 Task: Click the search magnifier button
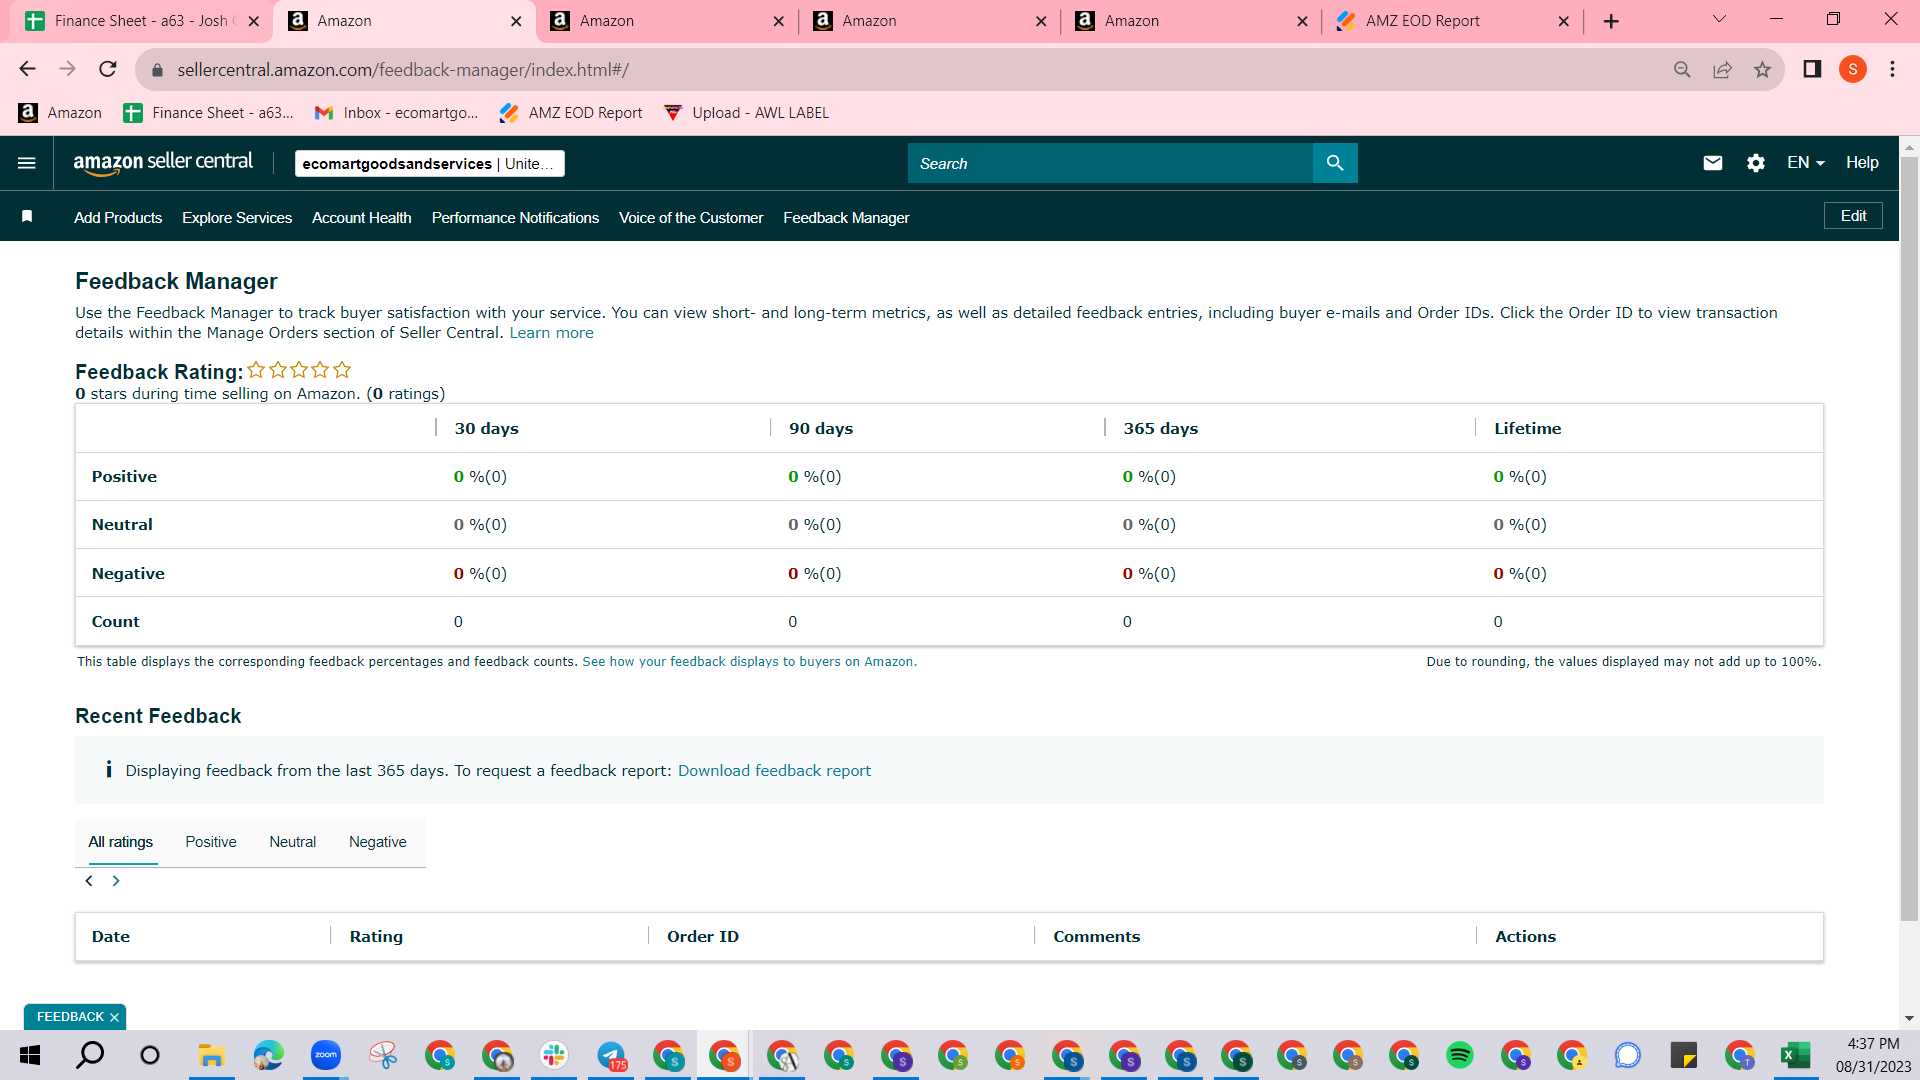pyautogui.click(x=1335, y=163)
